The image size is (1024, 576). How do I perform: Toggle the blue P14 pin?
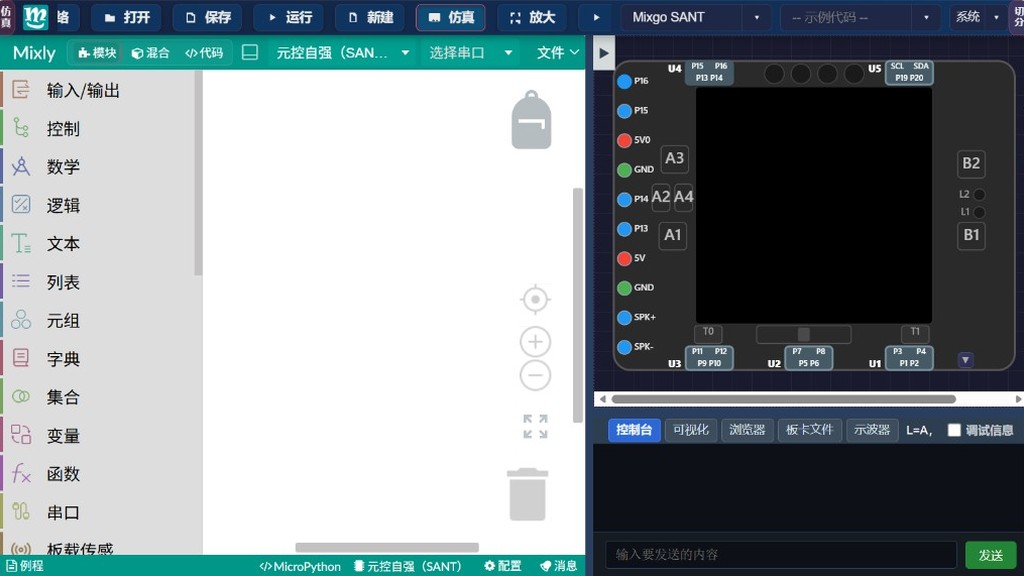624,199
